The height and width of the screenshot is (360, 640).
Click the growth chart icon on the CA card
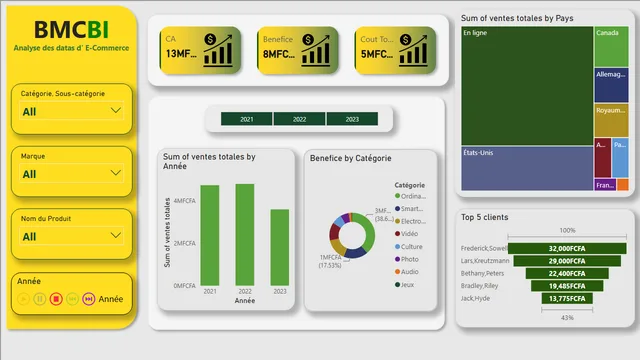(x=218, y=50)
